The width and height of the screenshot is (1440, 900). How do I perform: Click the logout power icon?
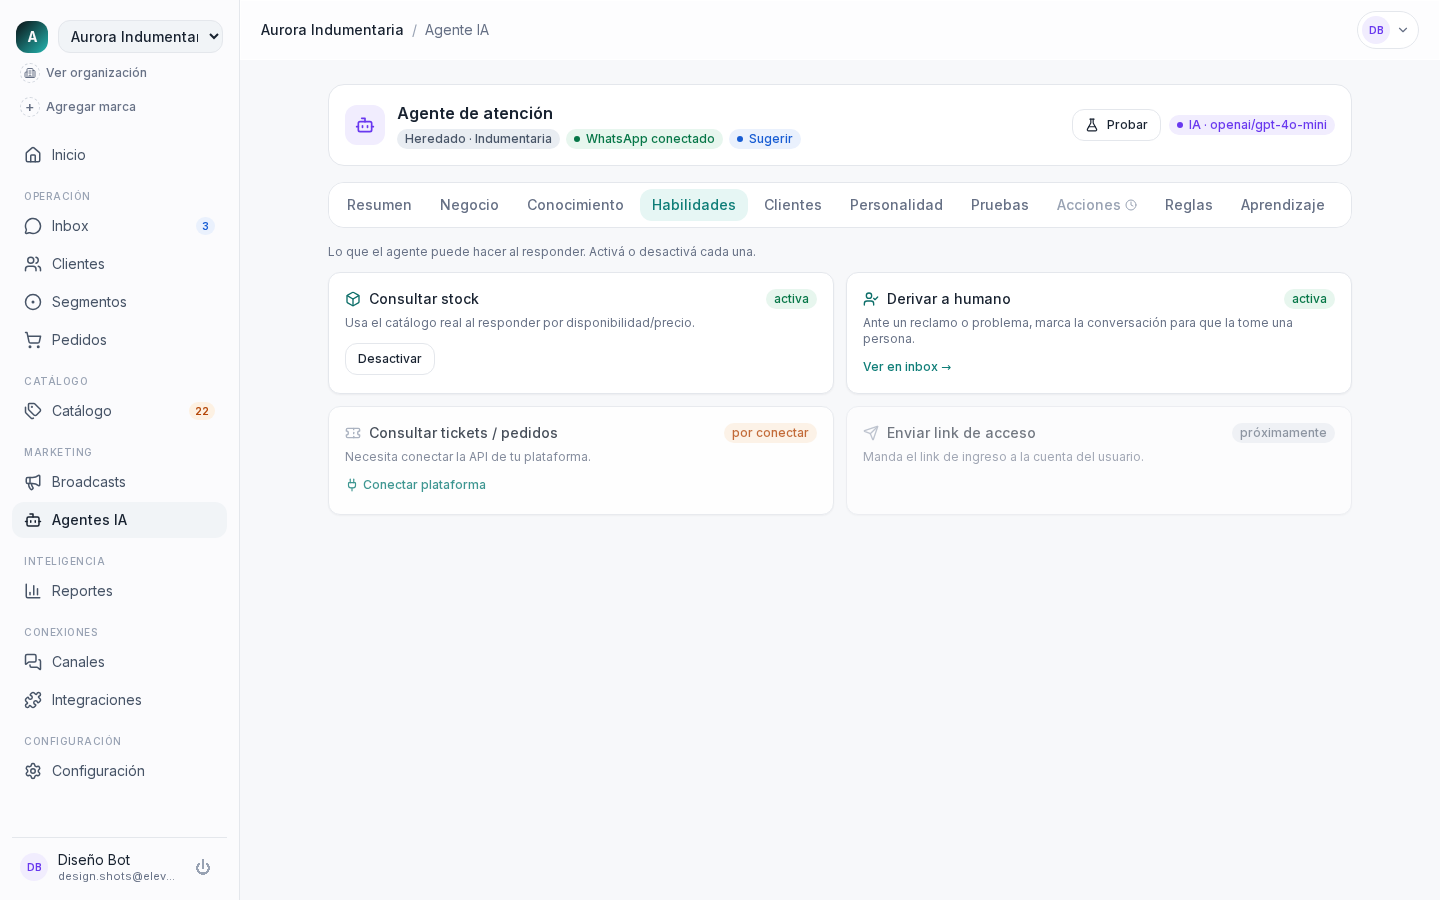pyautogui.click(x=203, y=867)
